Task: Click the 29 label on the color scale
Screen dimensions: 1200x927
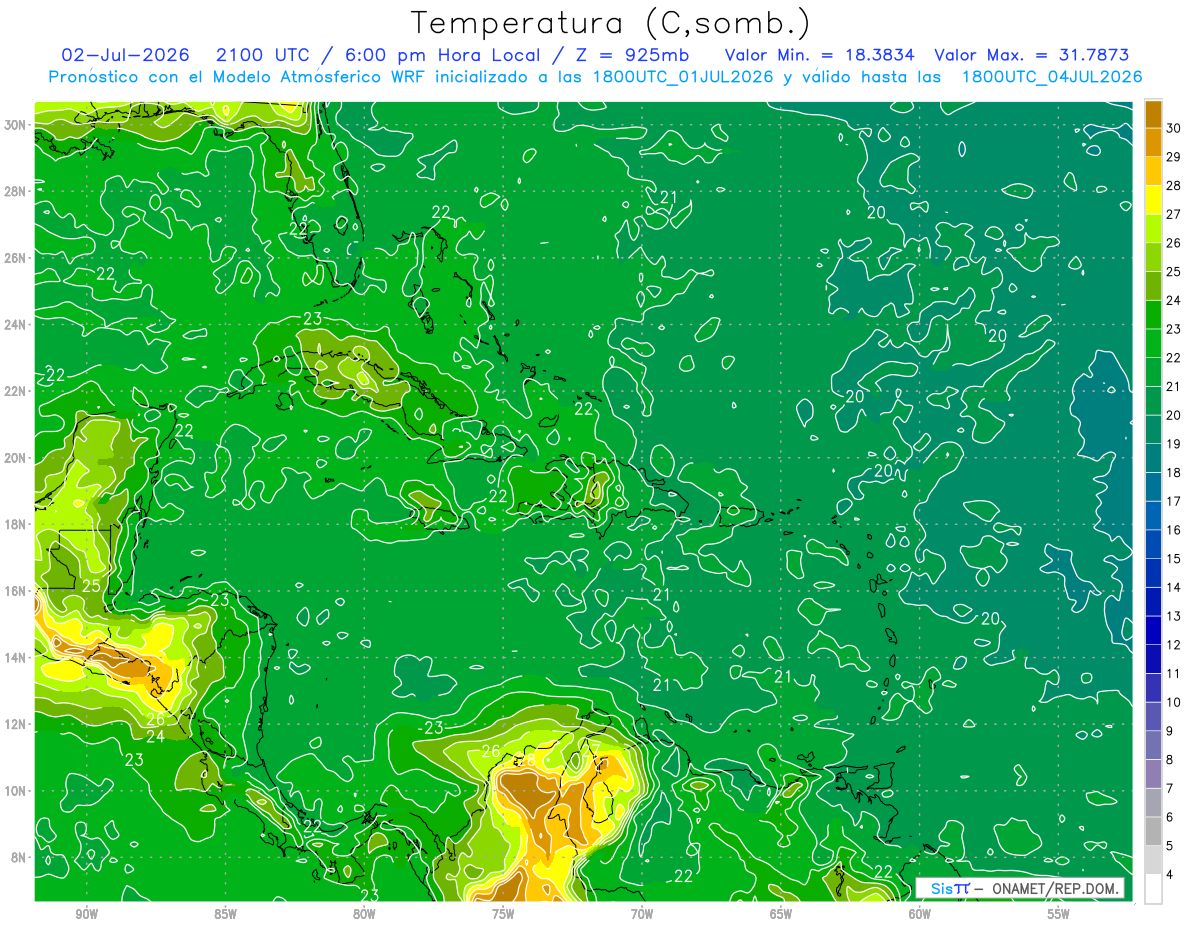Action: click(x=1174, y=157)
